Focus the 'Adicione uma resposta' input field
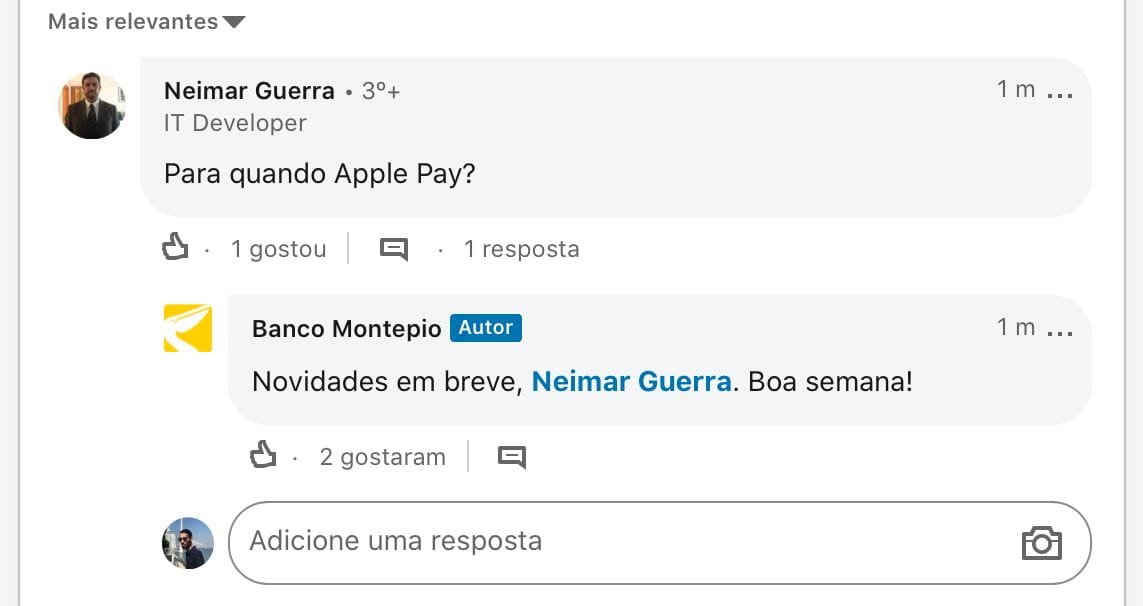The height and width of the screenshot is (606, 1143). (620, 542)
